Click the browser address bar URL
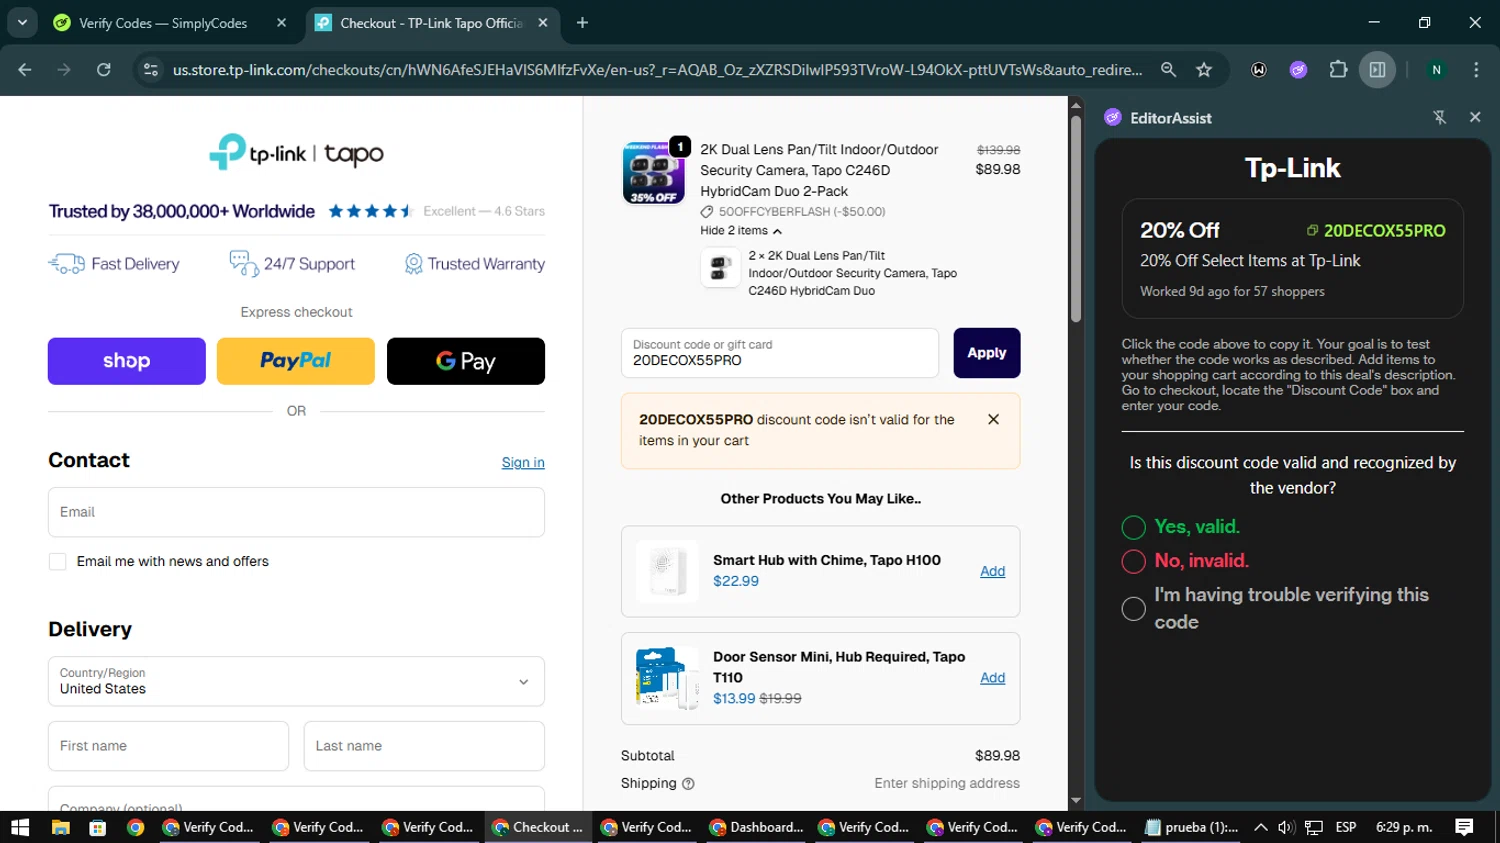Viewport: 1500px width, 843px height. pyautogui.click(x=657, y=69)
